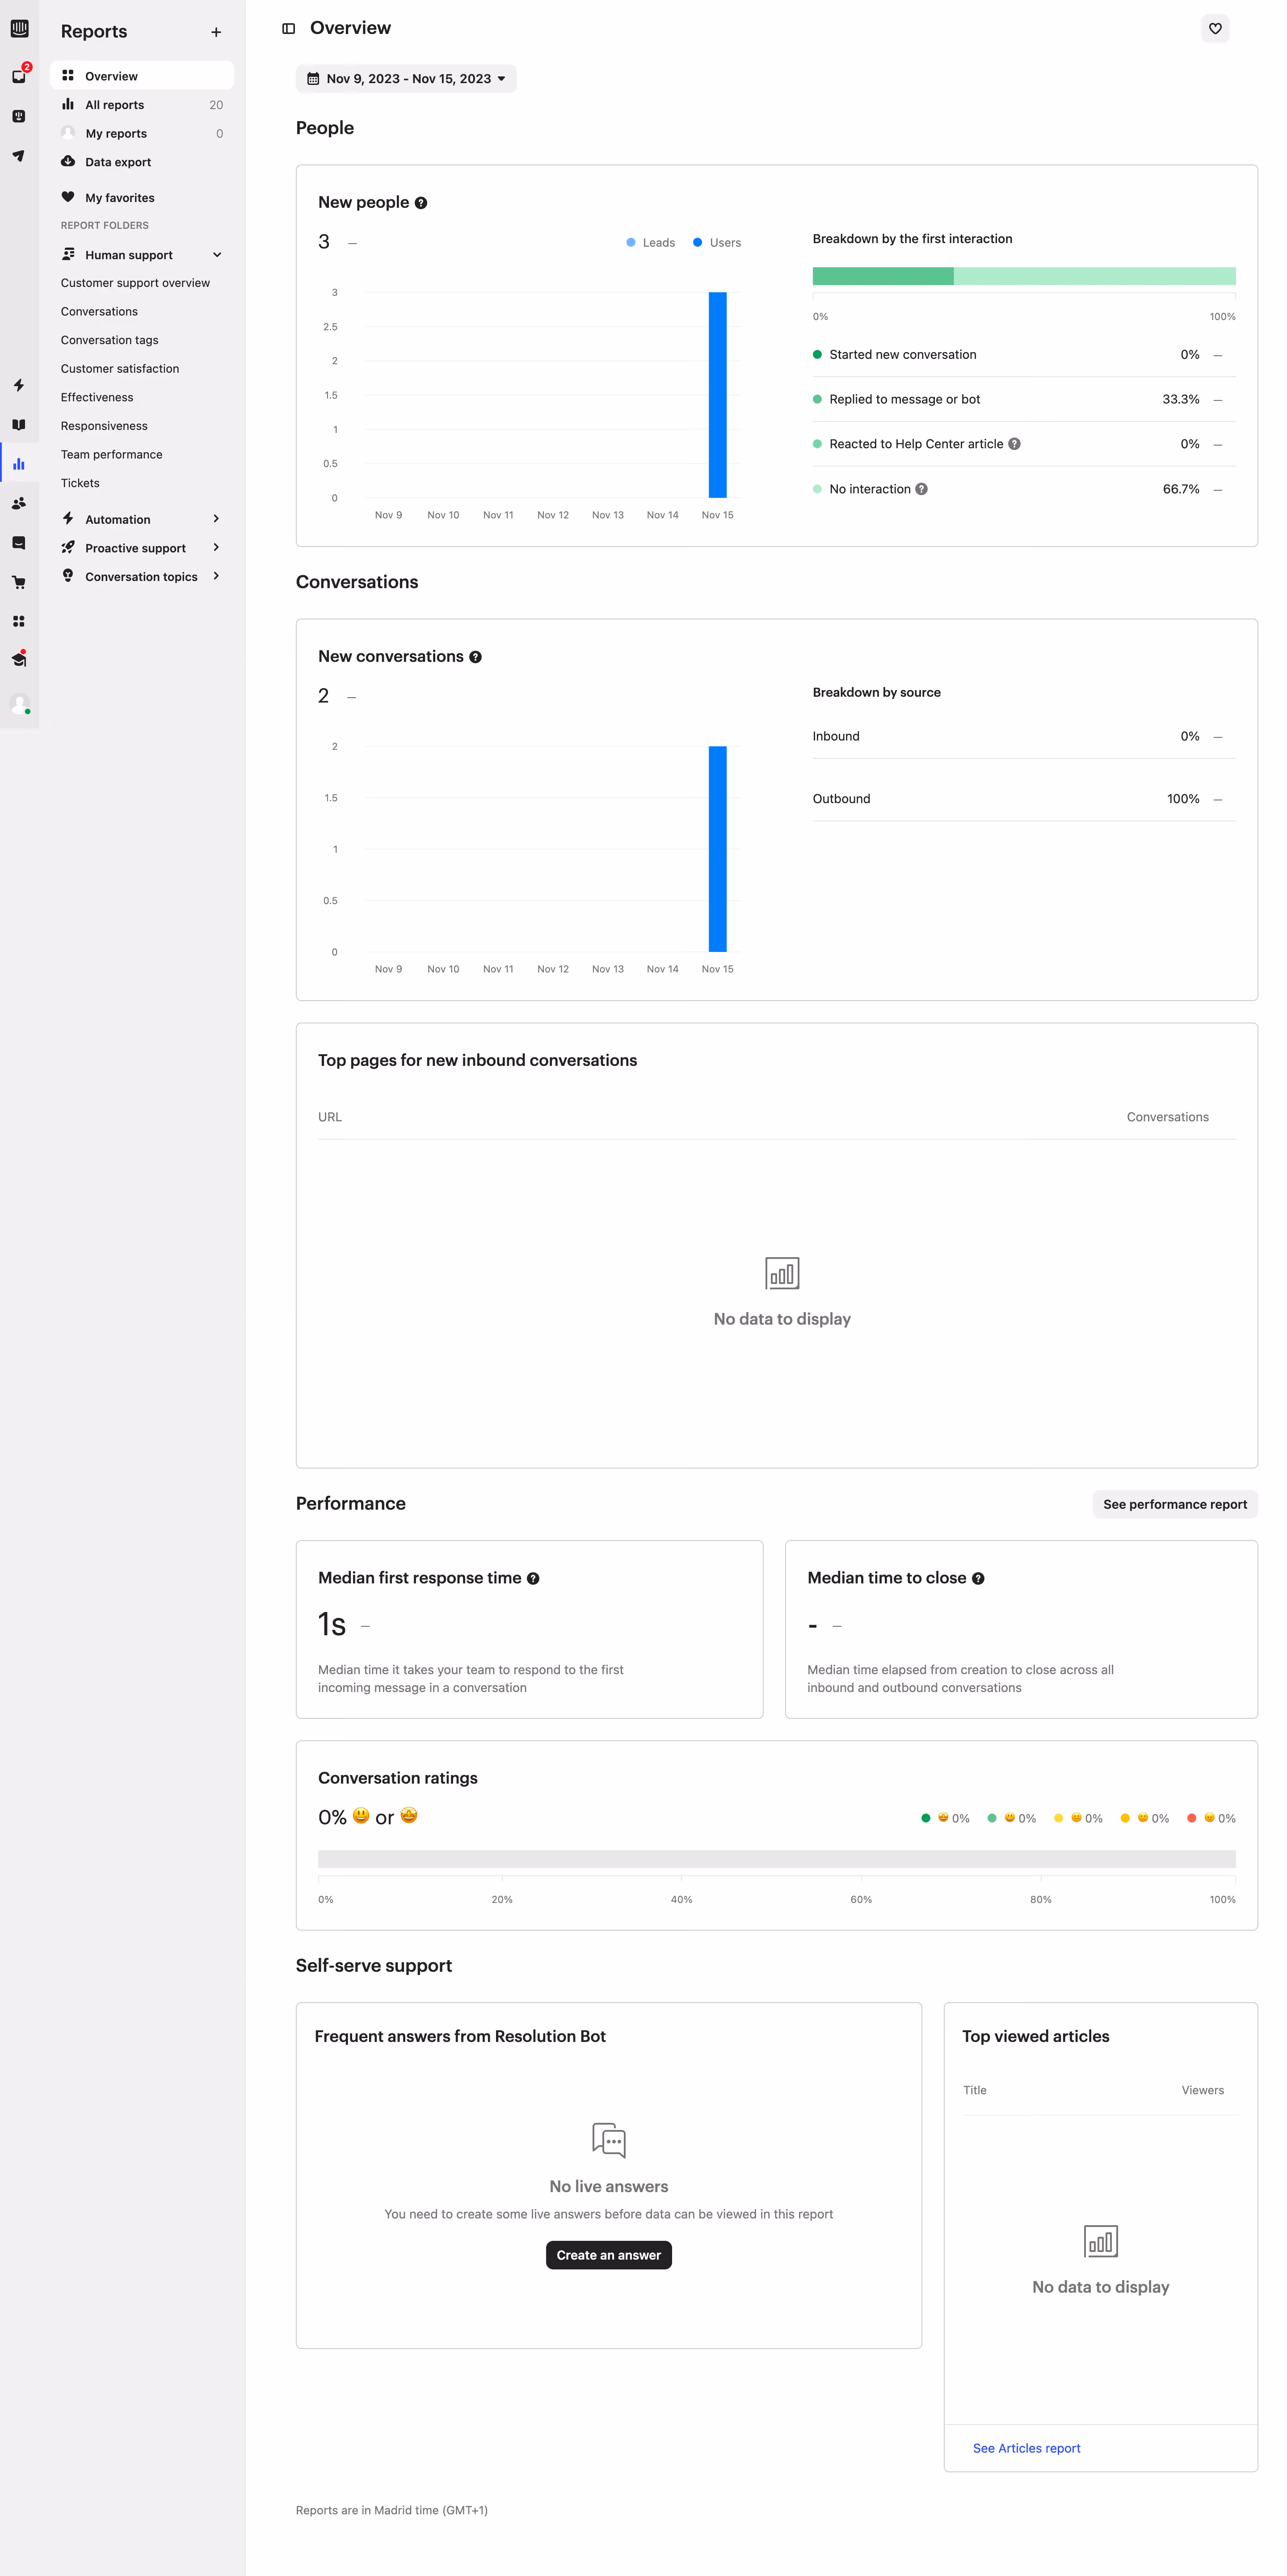Toggle Users series in chart legend
Viewport: 1287px width, 2576px height.
717,243
